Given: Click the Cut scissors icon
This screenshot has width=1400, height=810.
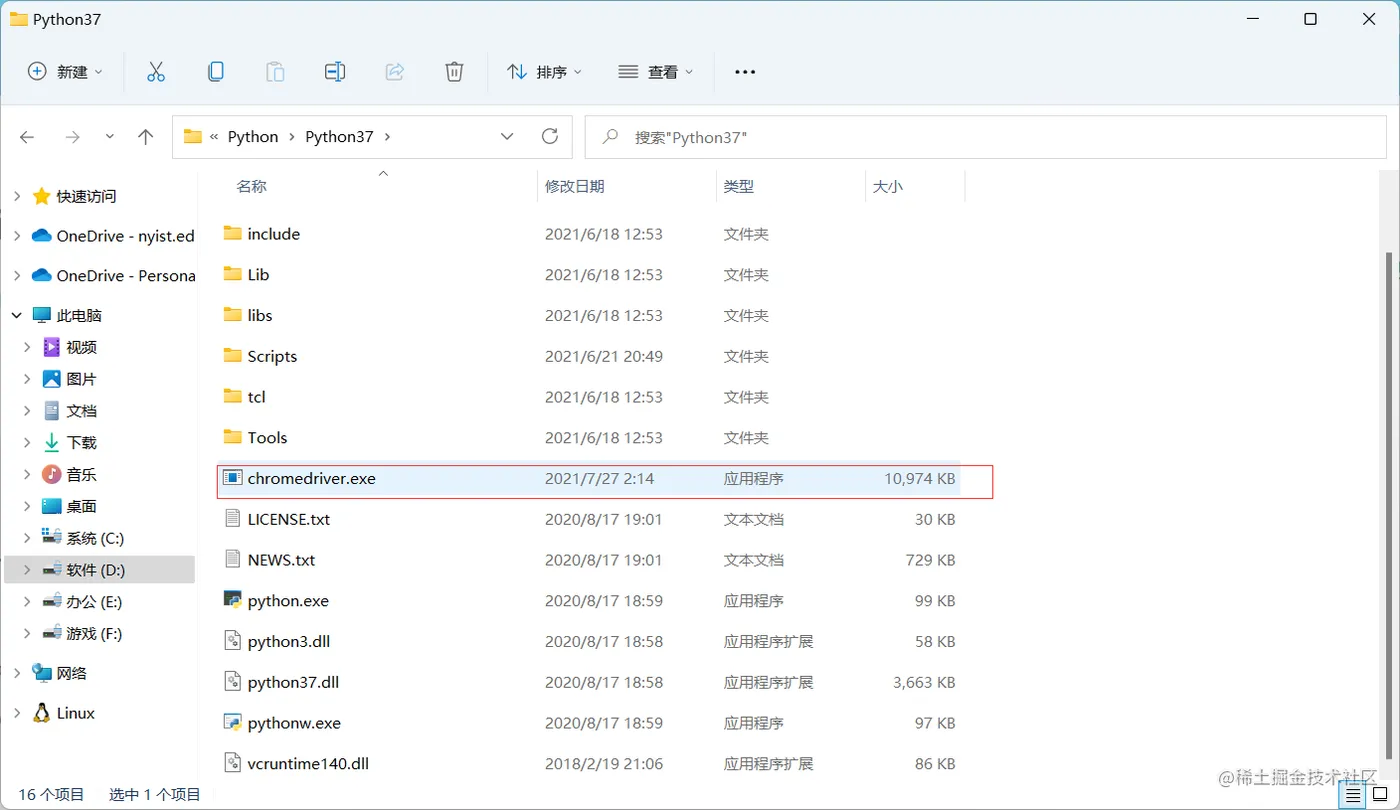Looking at the screenshot, I should tap(156, 72).
